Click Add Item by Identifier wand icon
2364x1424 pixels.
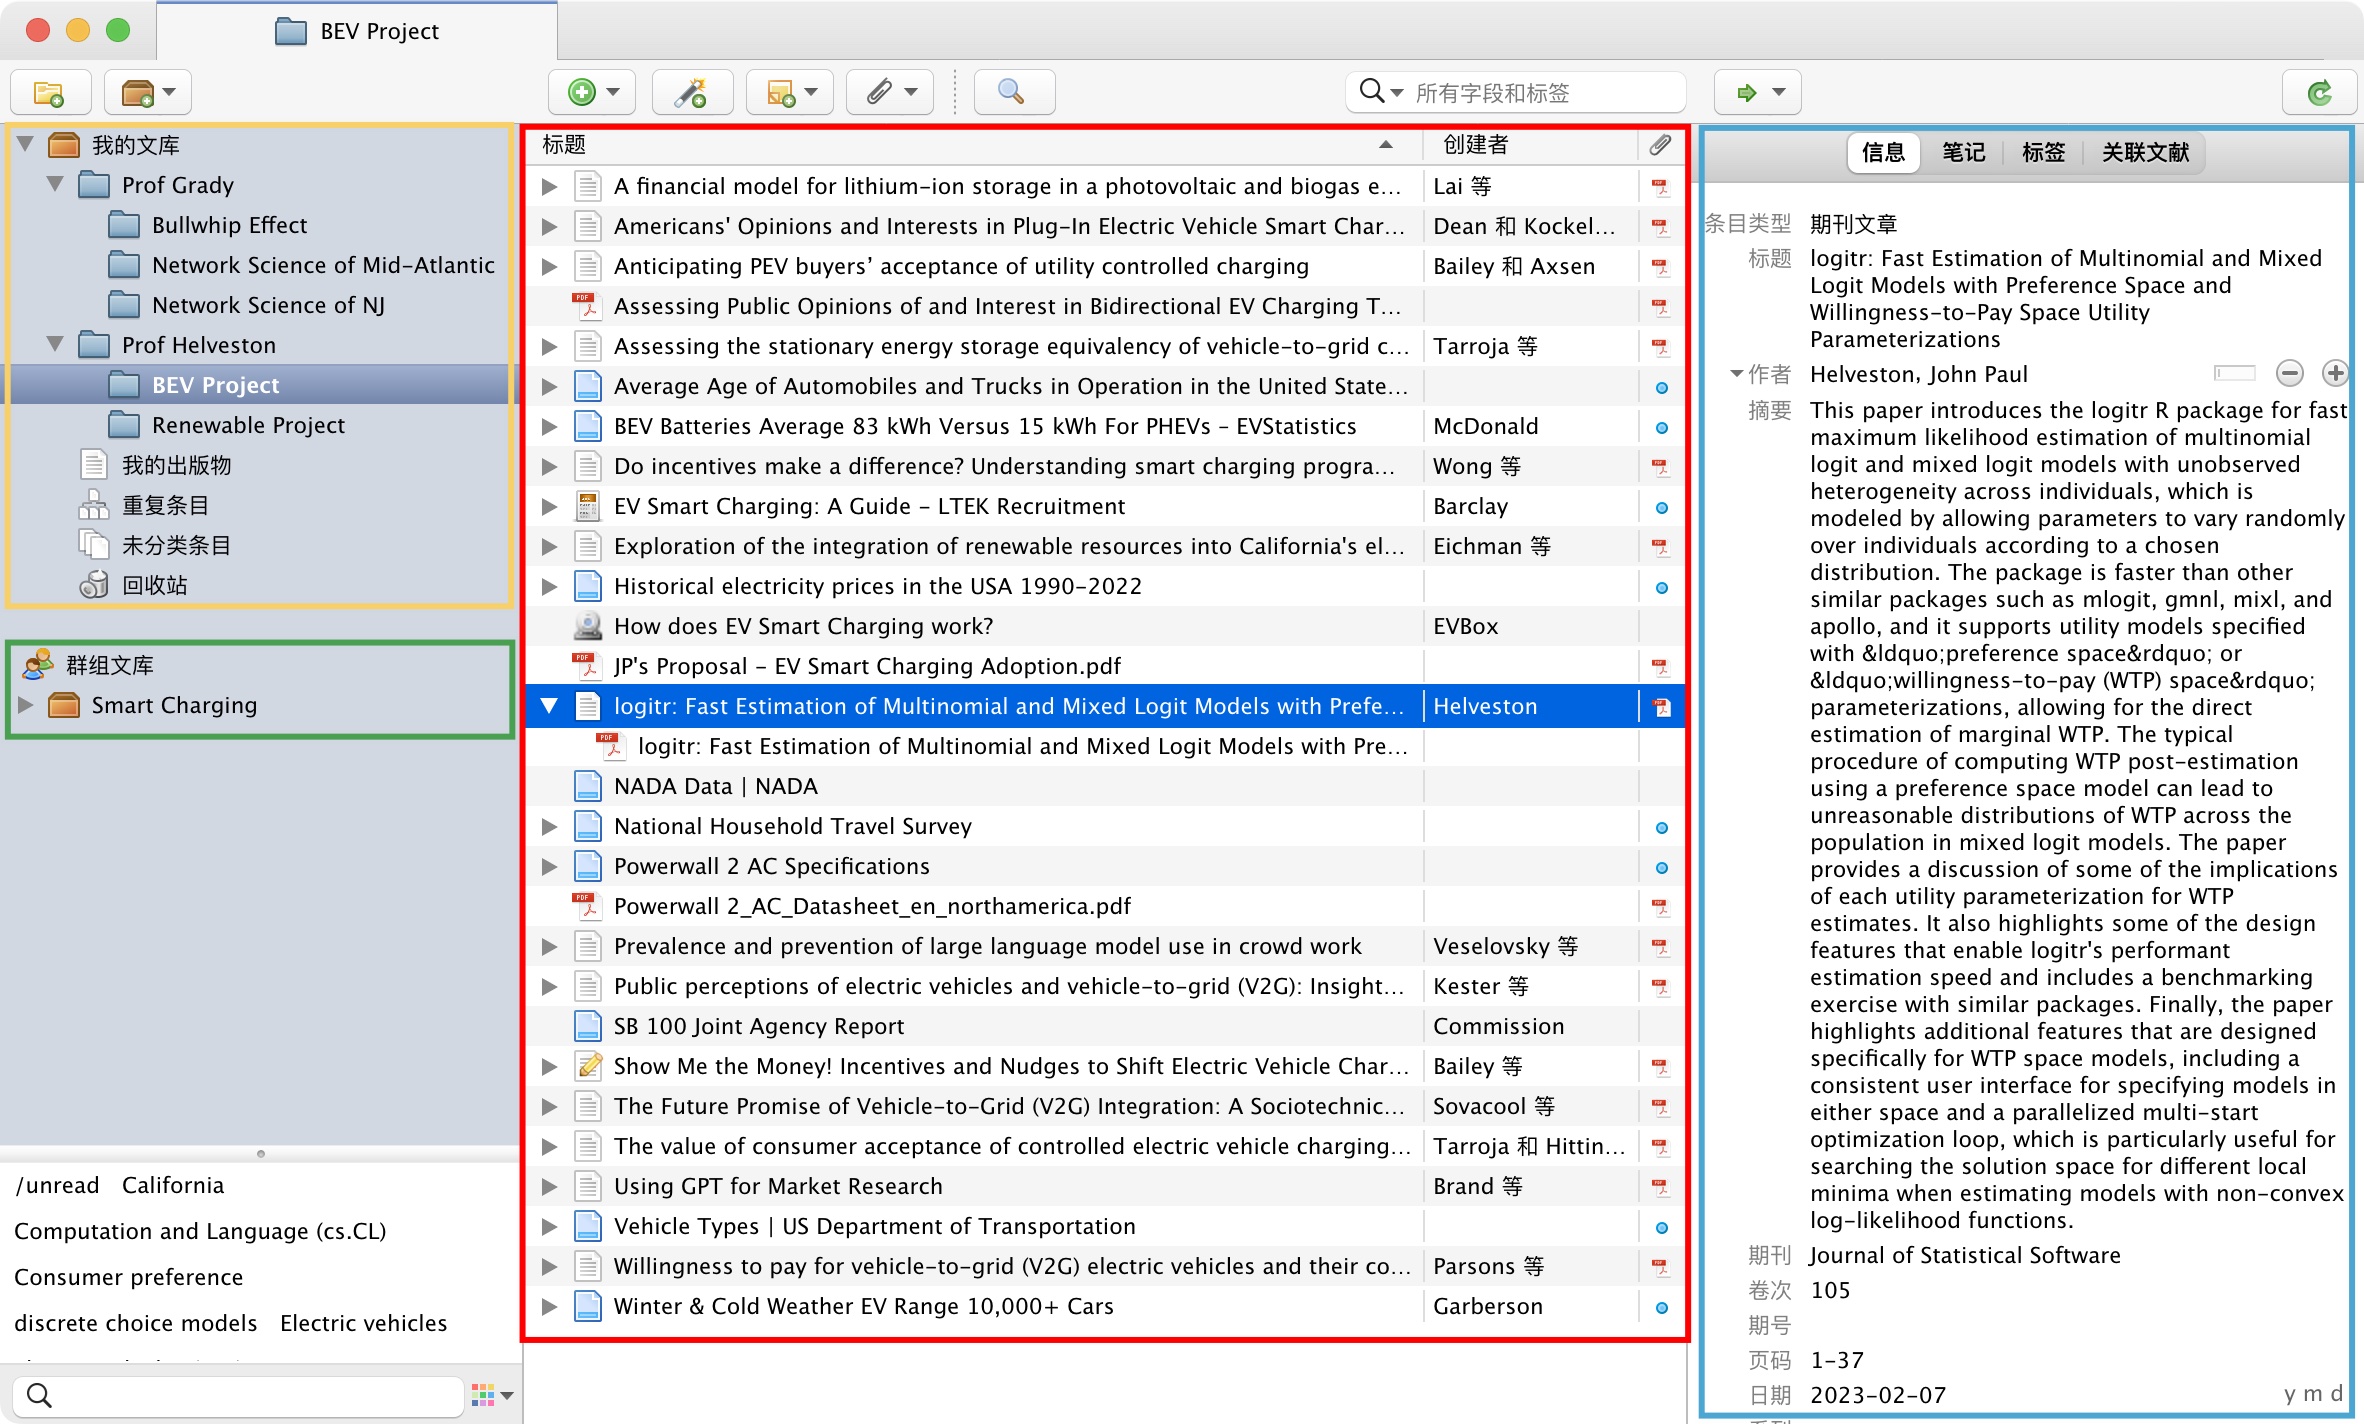(691, 93)
